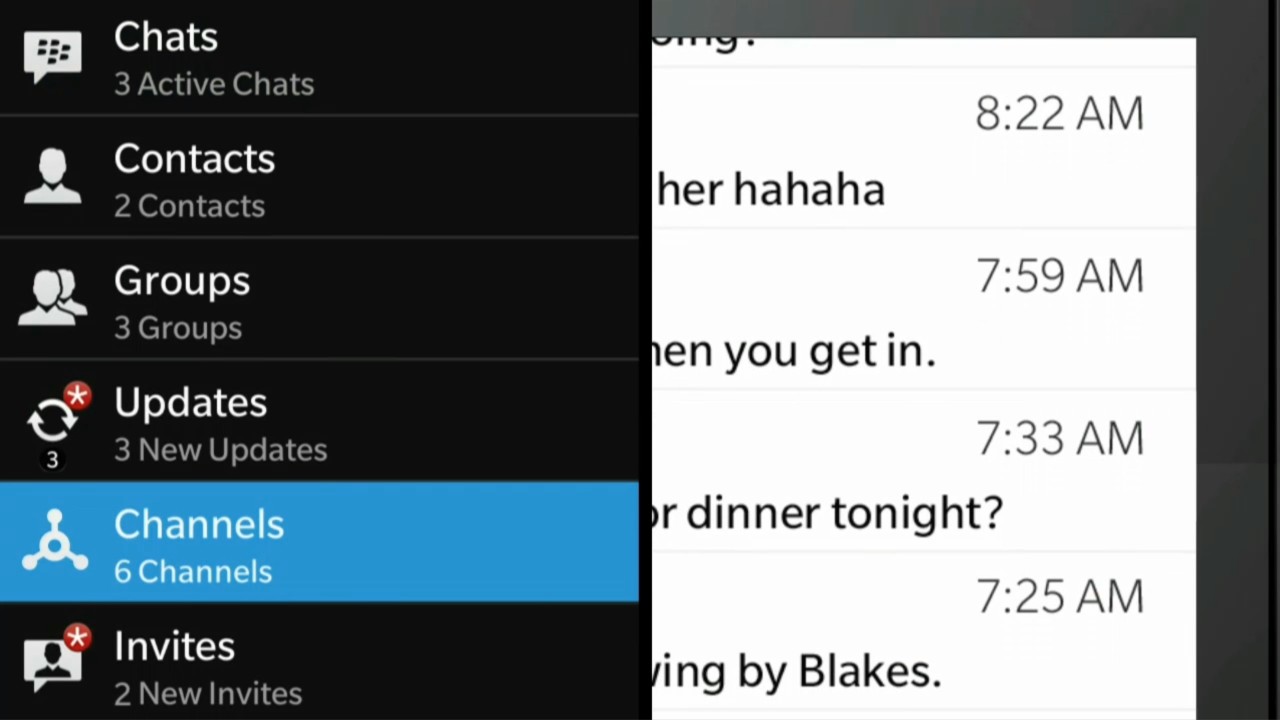Viewport: 1280px width, 720px height.
Task: View the "2 New Invites" label
Action: click(x=208, y=693)
